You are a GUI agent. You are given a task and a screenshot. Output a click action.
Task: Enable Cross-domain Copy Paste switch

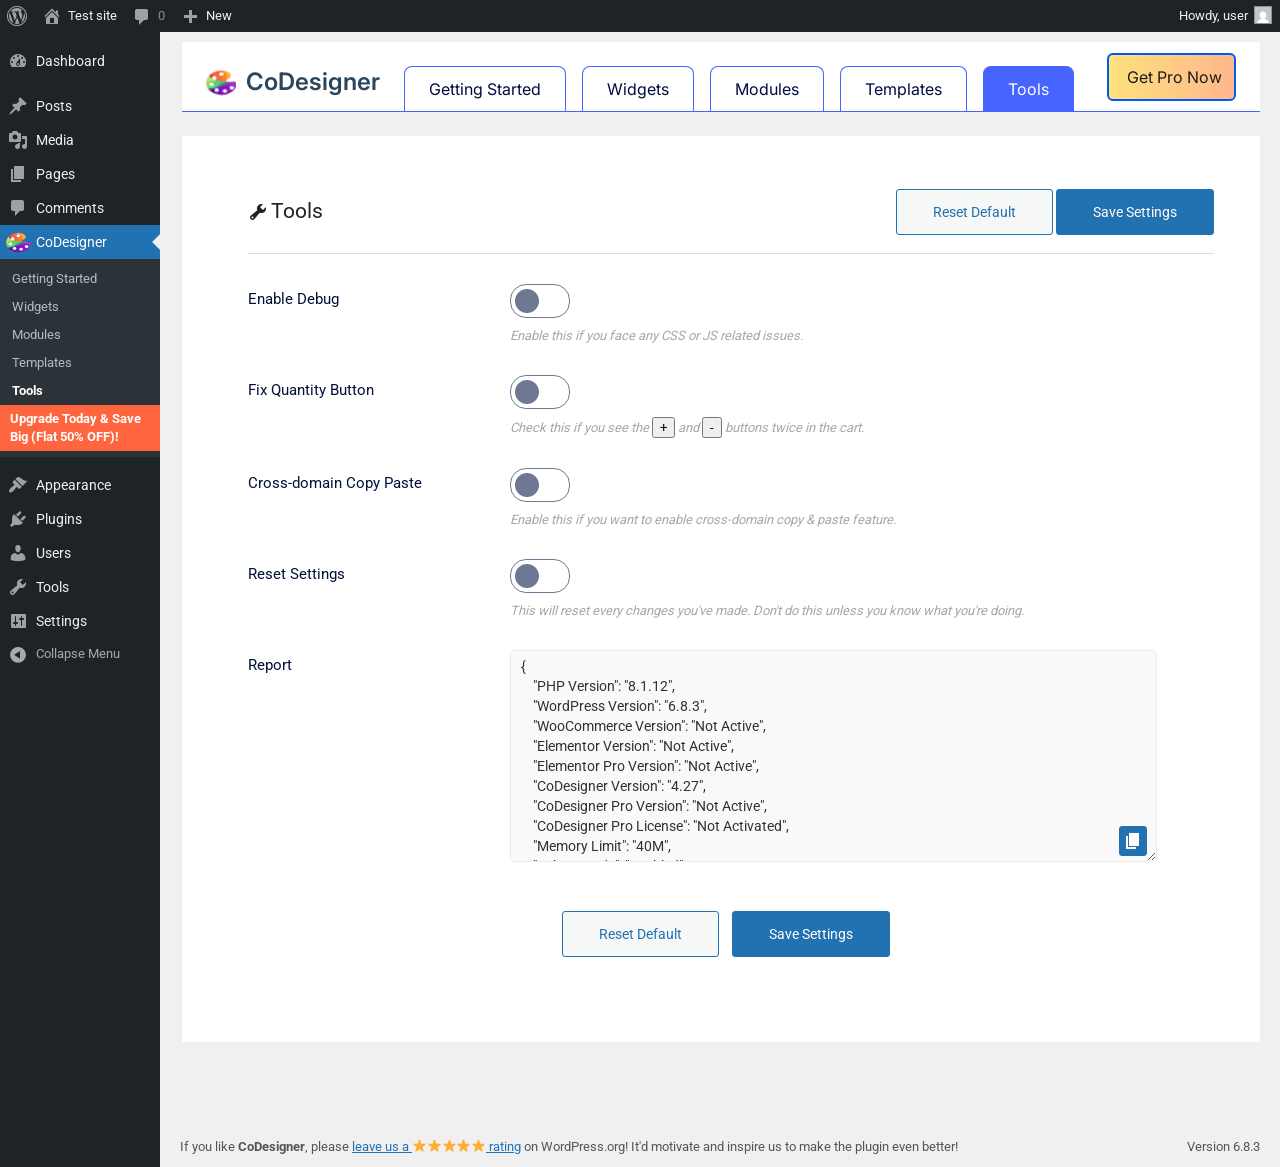click(540, 485)
